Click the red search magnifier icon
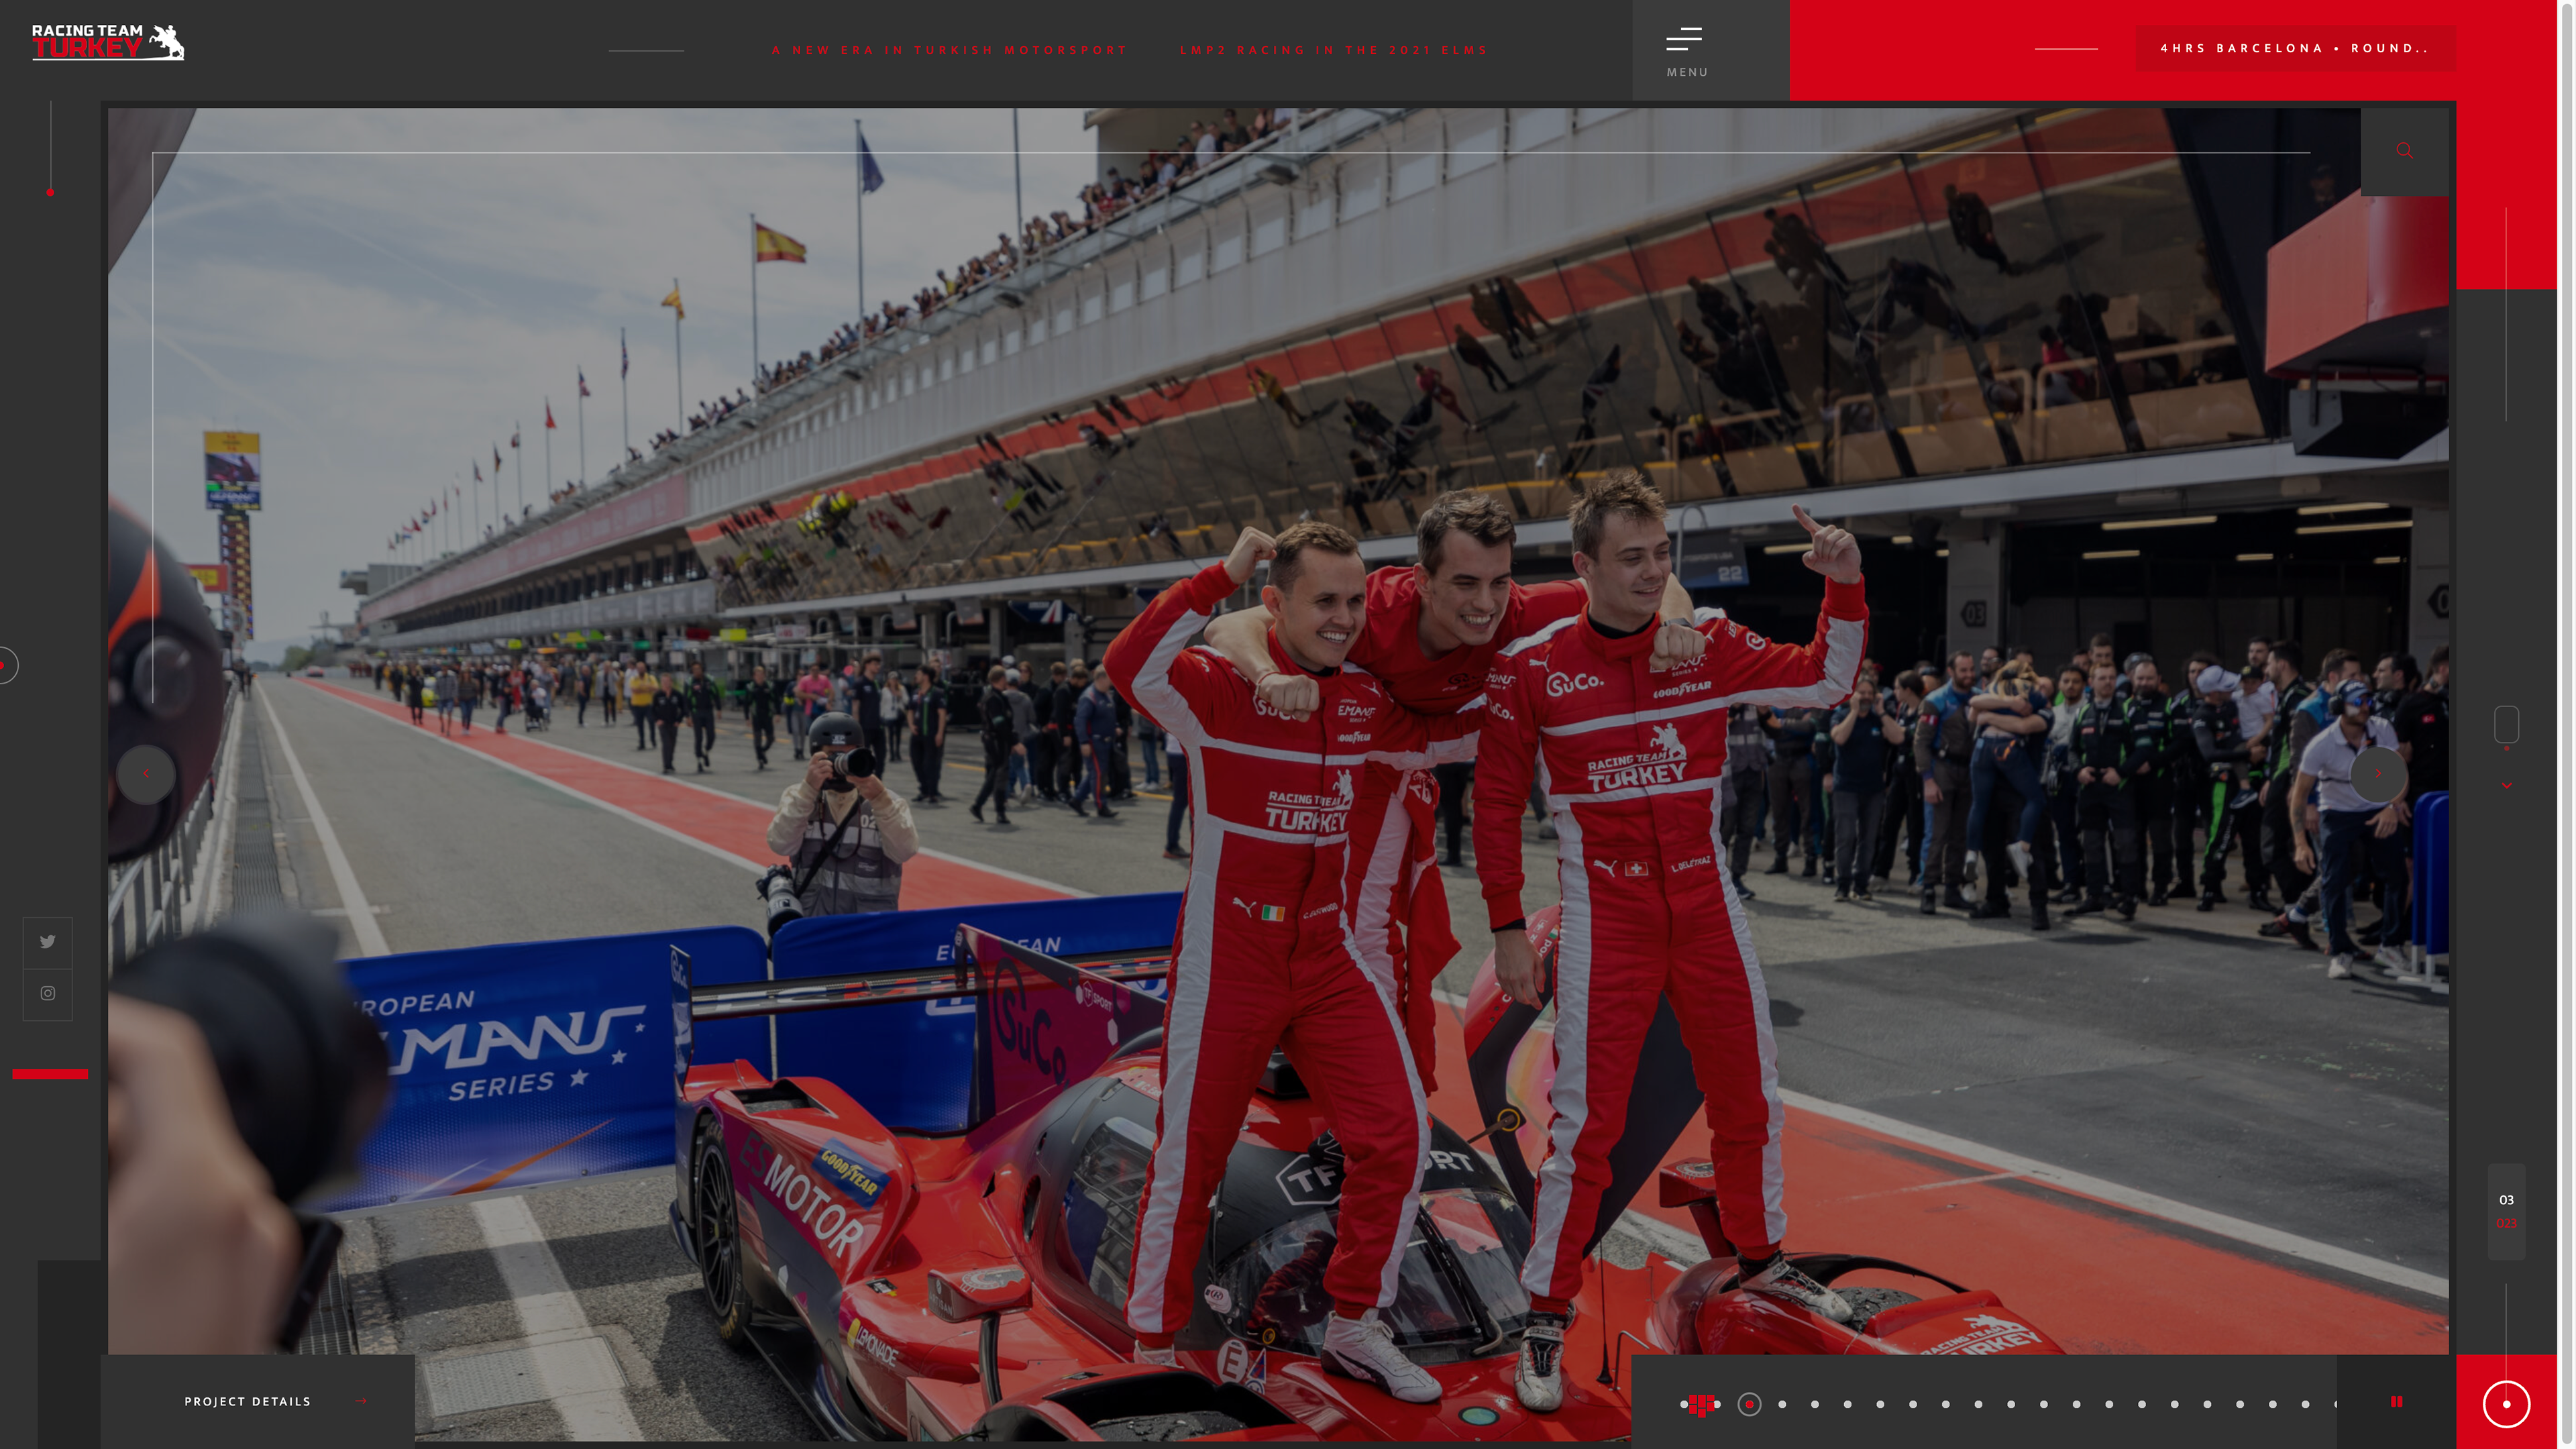This screenshot has width=2576, height=1449. 2404,151
